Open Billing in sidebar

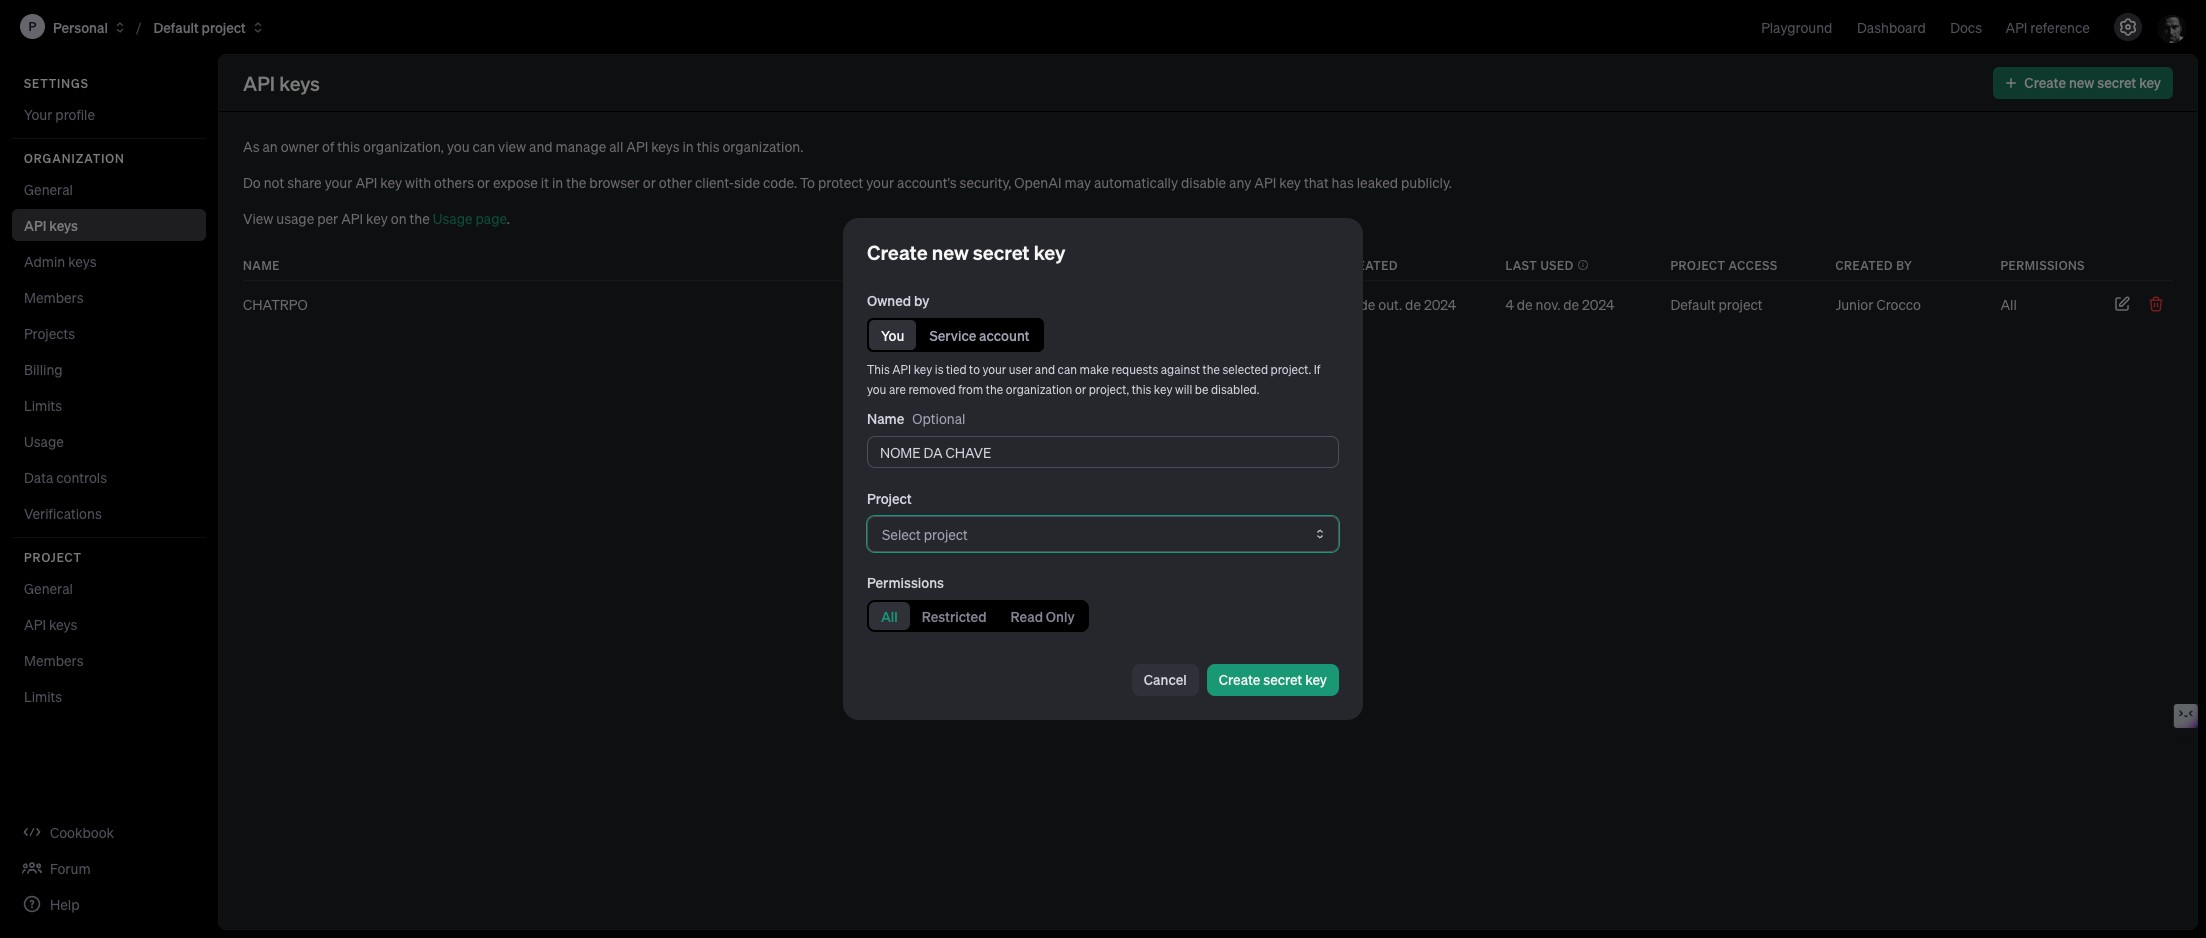click(109, 370)
